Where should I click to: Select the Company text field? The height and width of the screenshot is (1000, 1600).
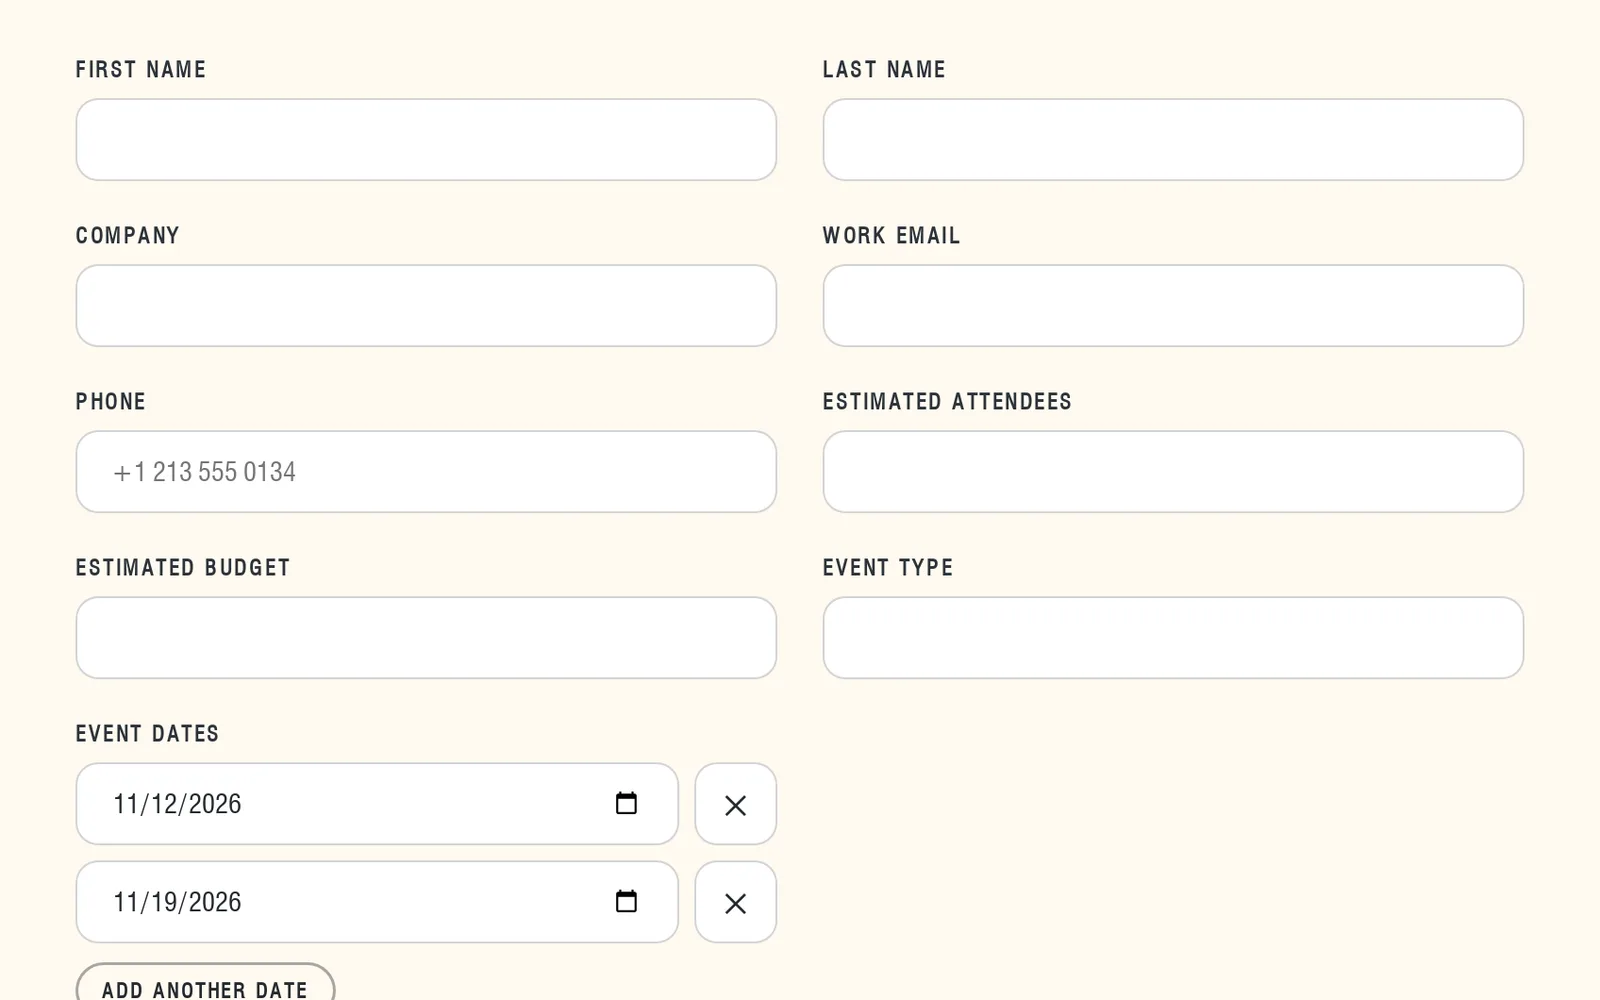tap(426, 306)
